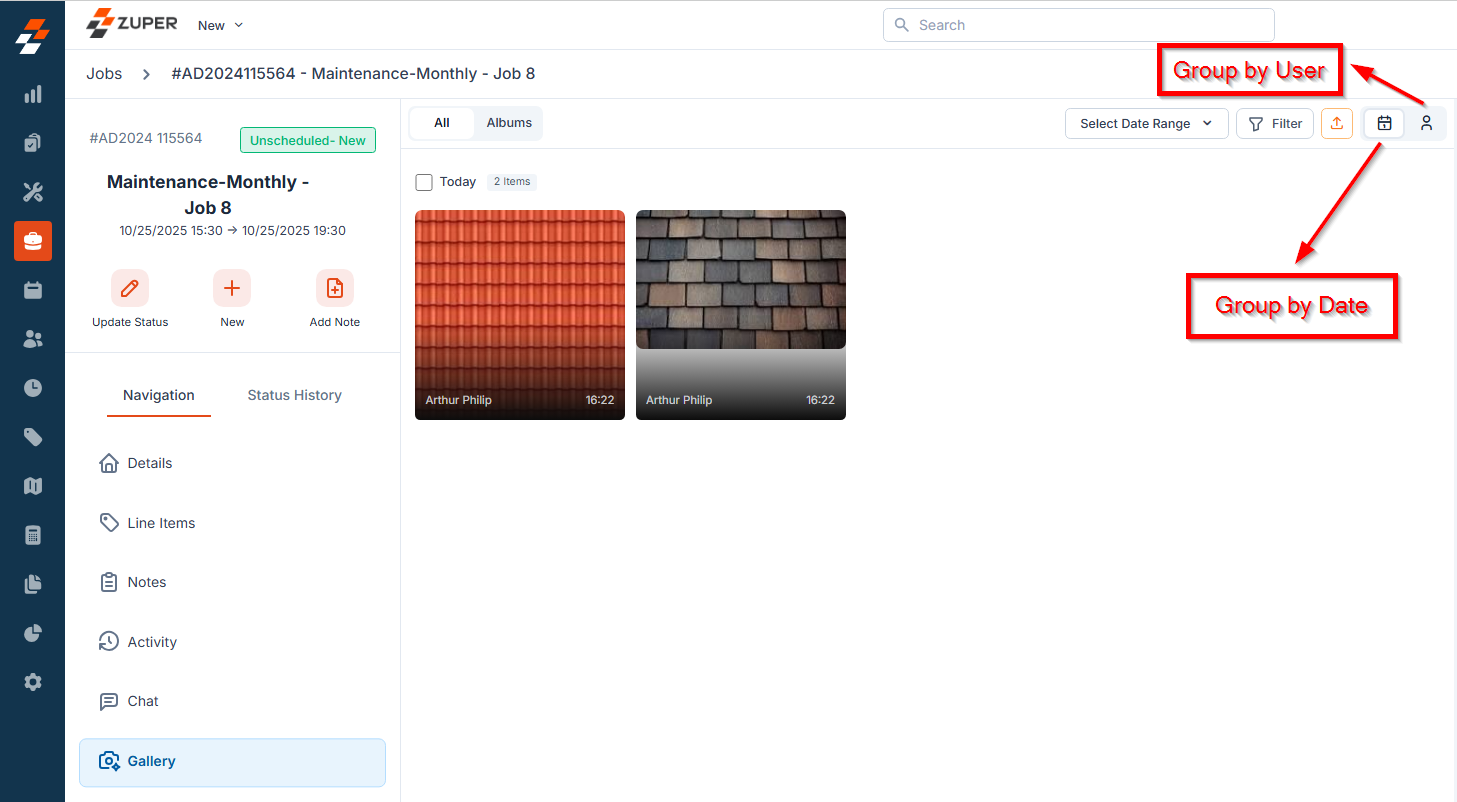The image size is (1457, 802).
Task: Open the calculator sidebar icon
Action: [33, 535]
